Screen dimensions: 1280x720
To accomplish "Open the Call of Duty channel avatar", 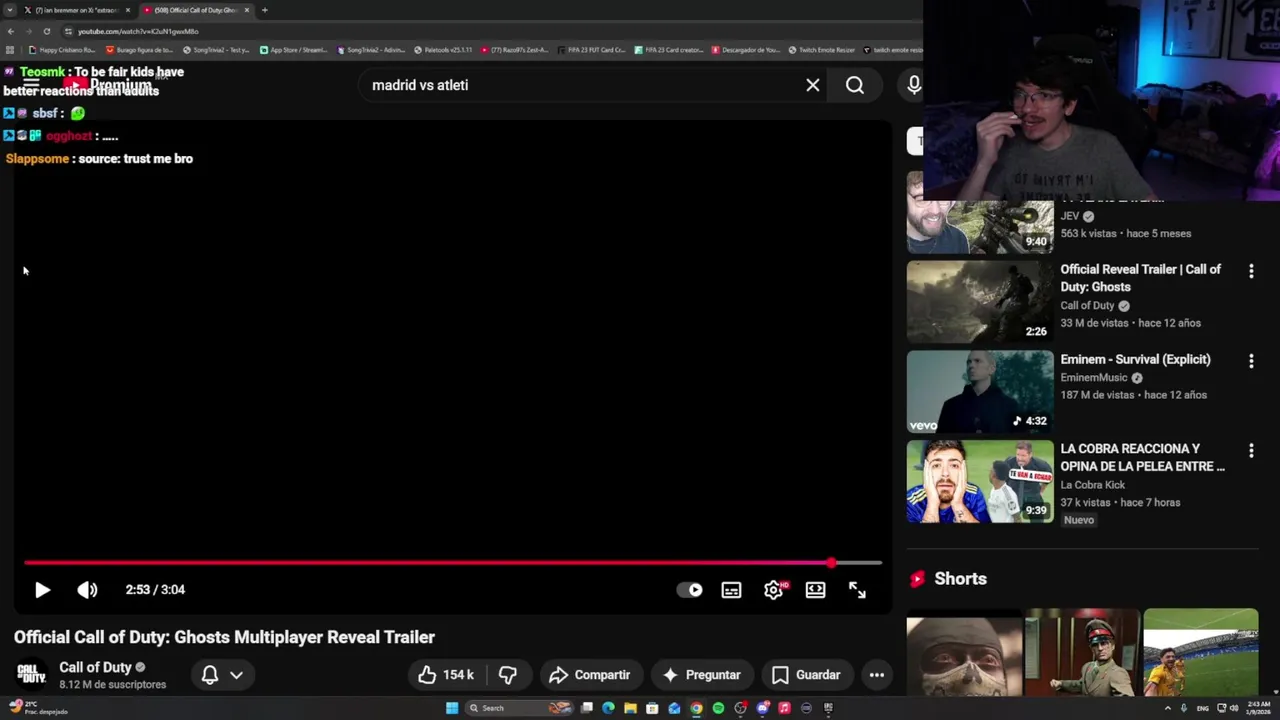I will point(32,675).
